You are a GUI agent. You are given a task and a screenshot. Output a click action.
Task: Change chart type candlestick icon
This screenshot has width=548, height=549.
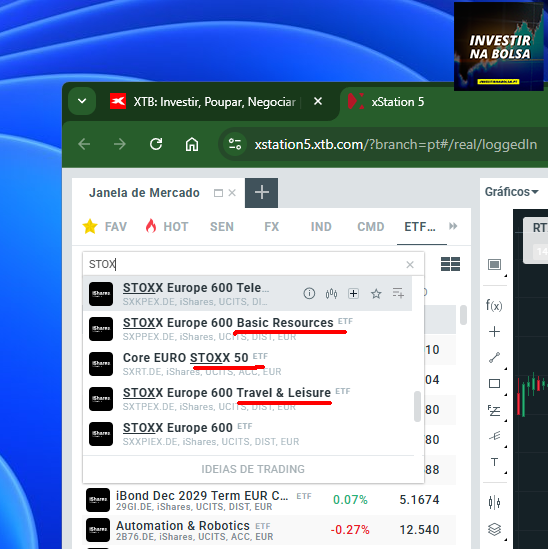[x=494, y=503]
